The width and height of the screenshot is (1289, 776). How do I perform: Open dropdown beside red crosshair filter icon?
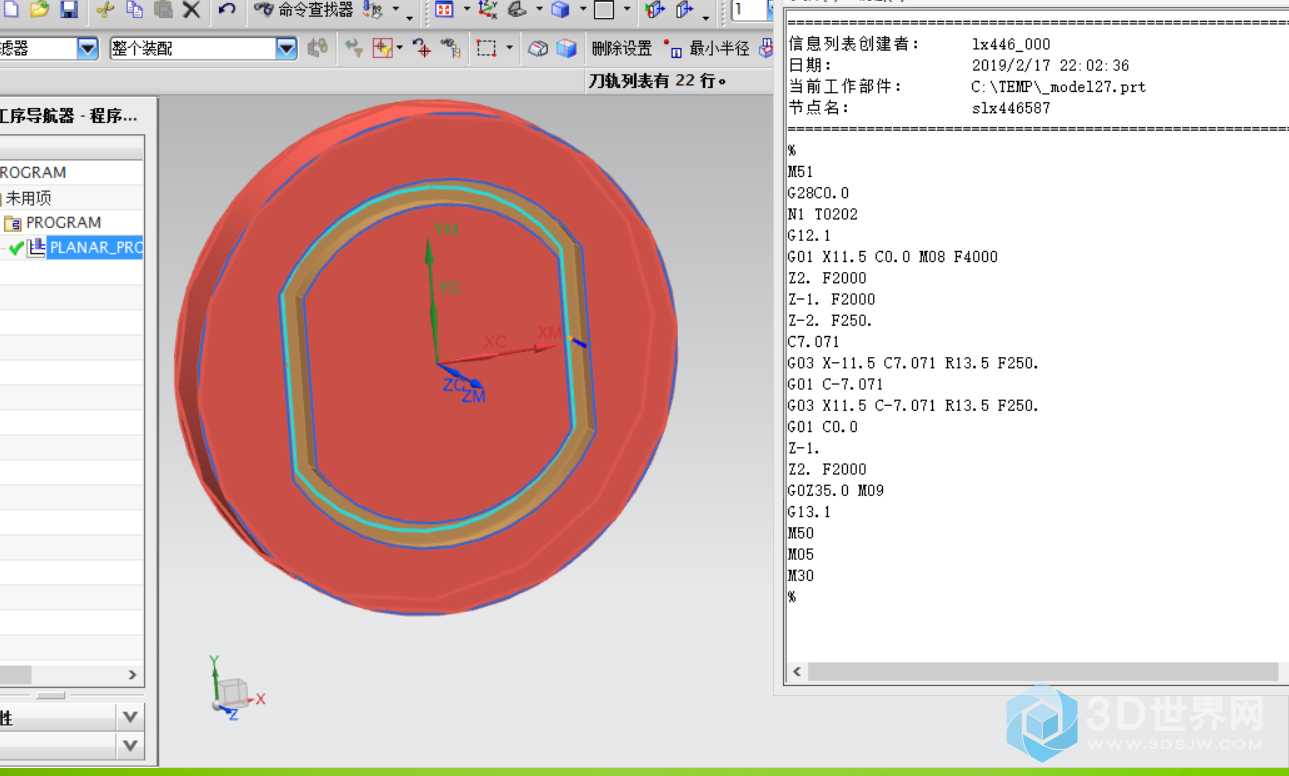400,48
